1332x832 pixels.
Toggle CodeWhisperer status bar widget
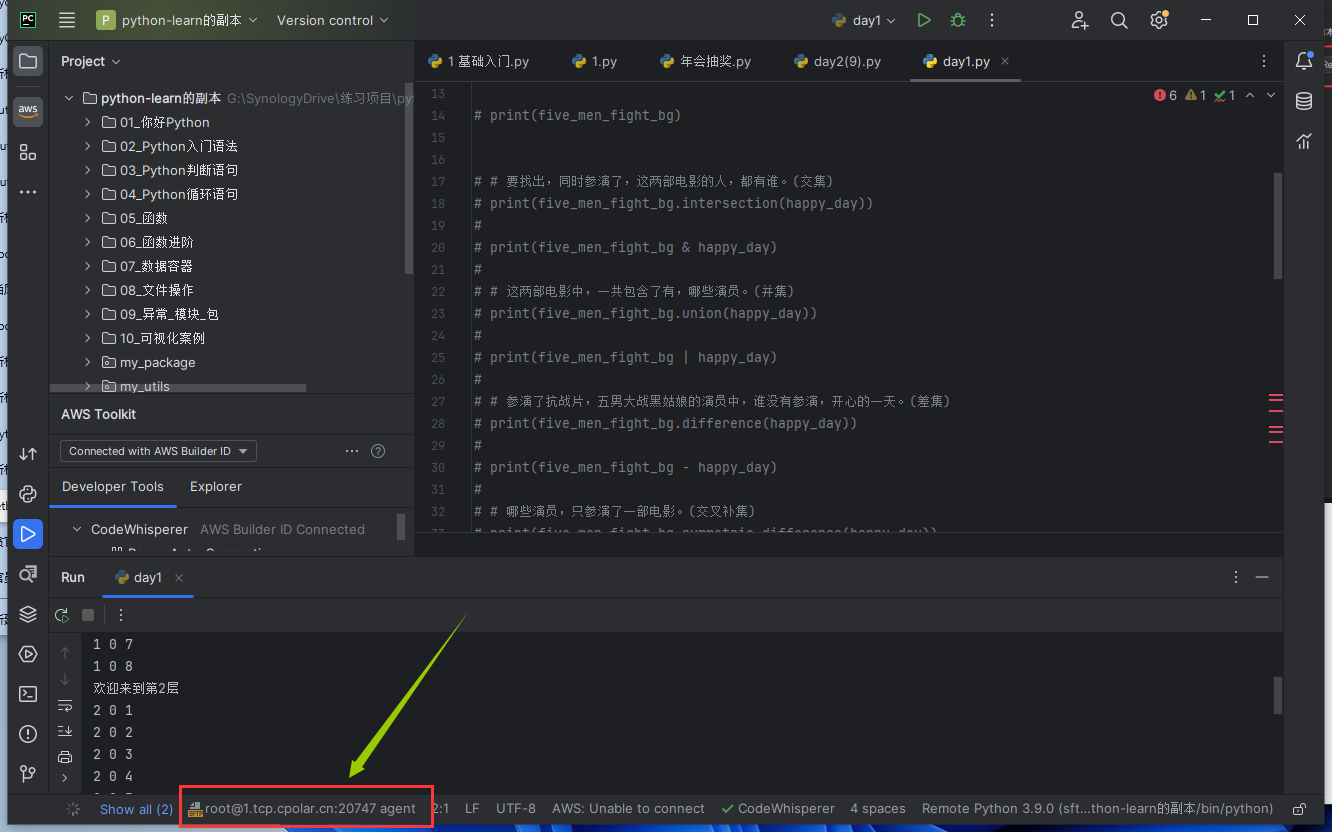pos(779,809)
